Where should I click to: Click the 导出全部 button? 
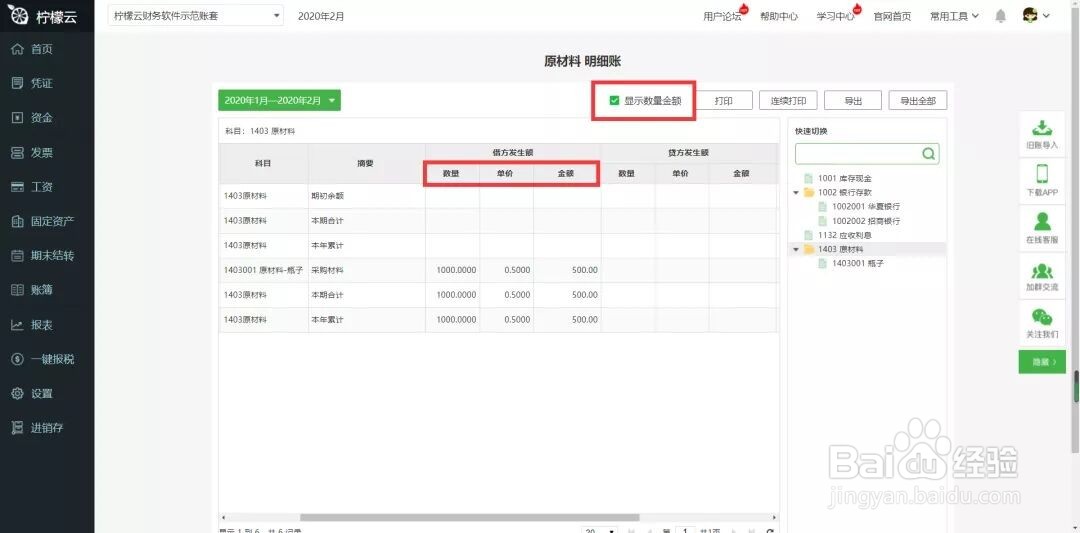(x=917, y=101)
